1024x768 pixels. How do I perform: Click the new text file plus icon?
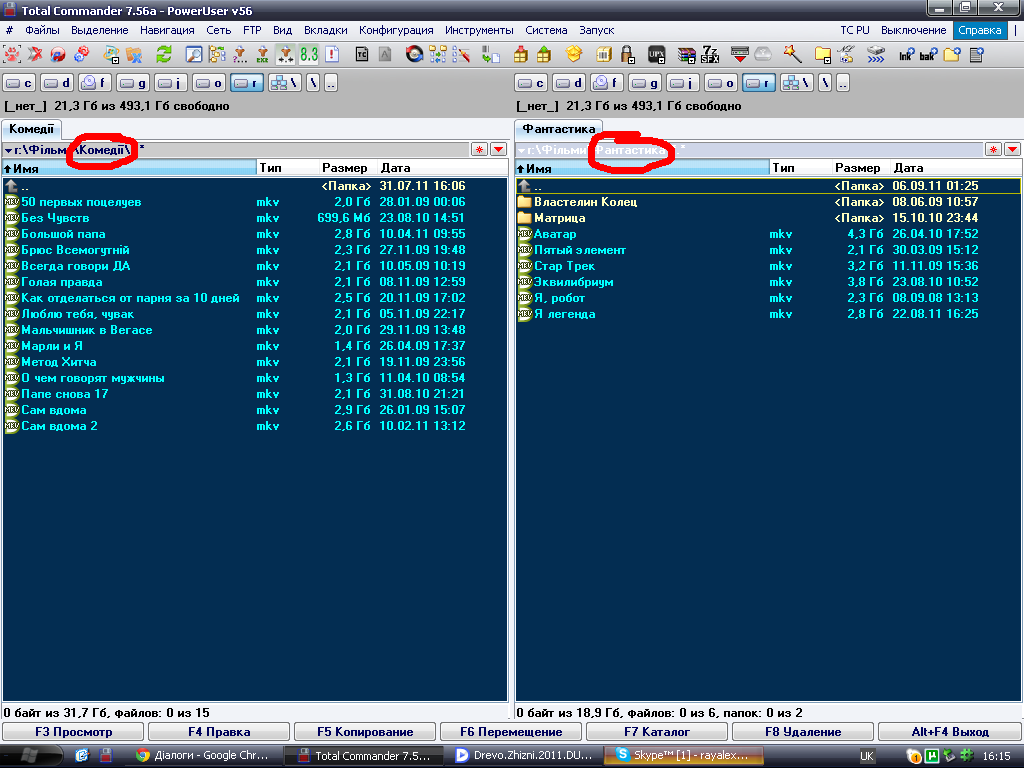click(x=976, y=54)
